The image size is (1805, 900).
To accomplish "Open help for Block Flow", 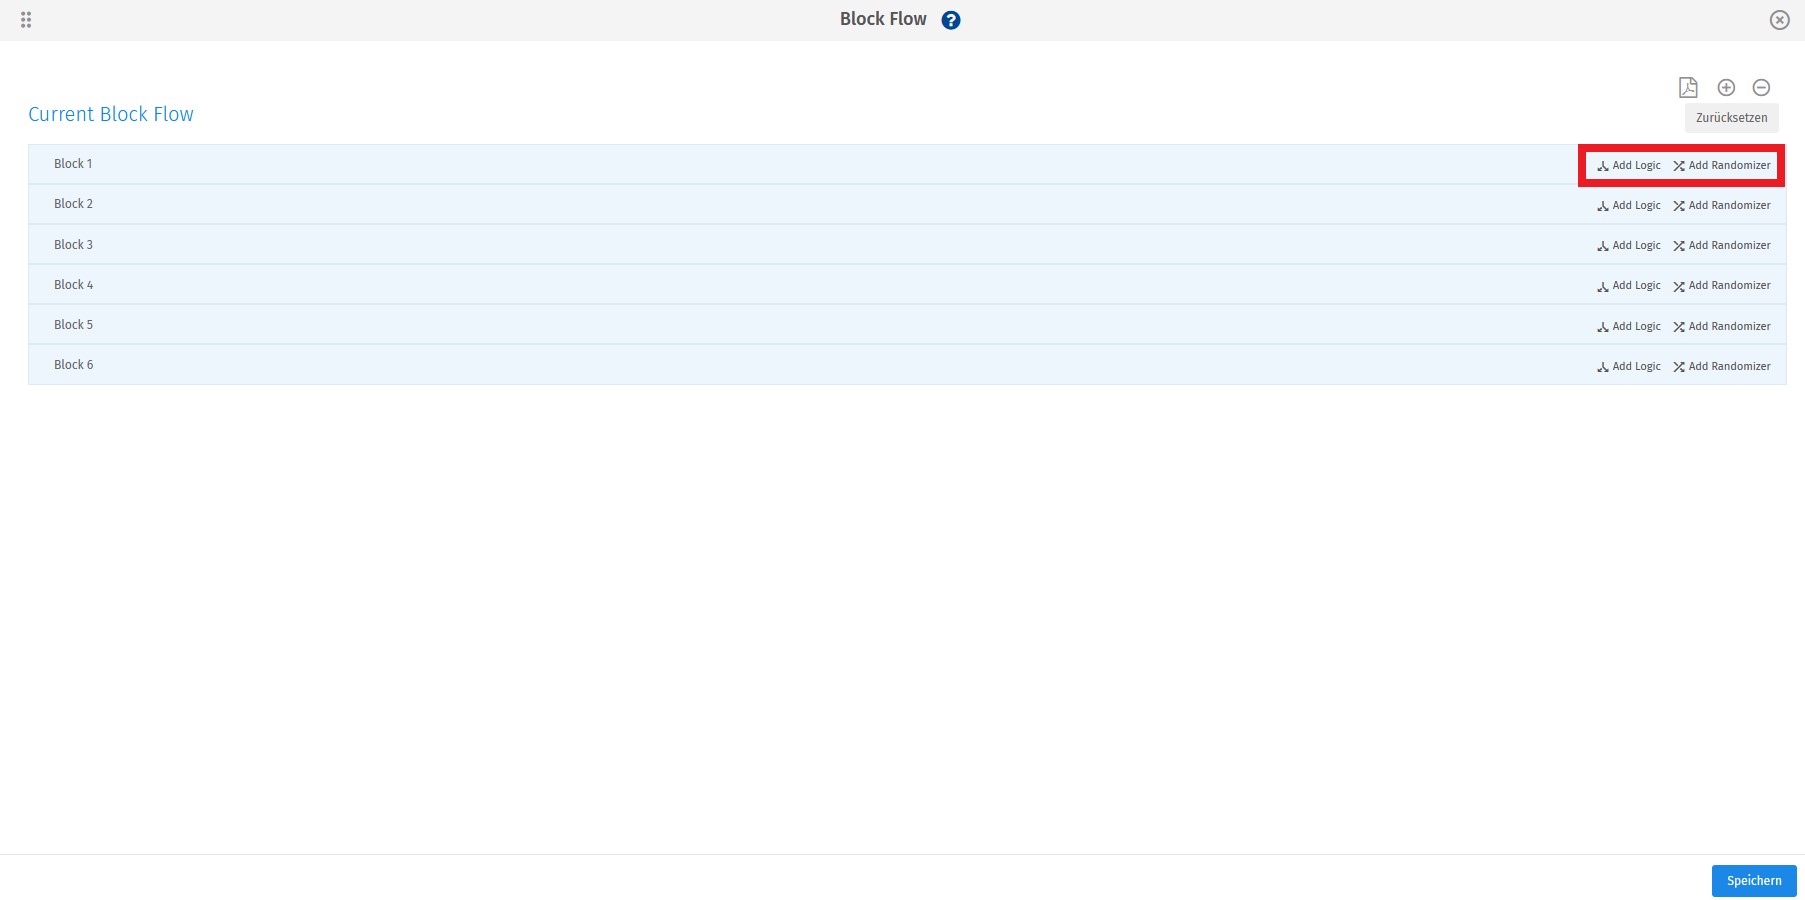I will click(950, 19).
